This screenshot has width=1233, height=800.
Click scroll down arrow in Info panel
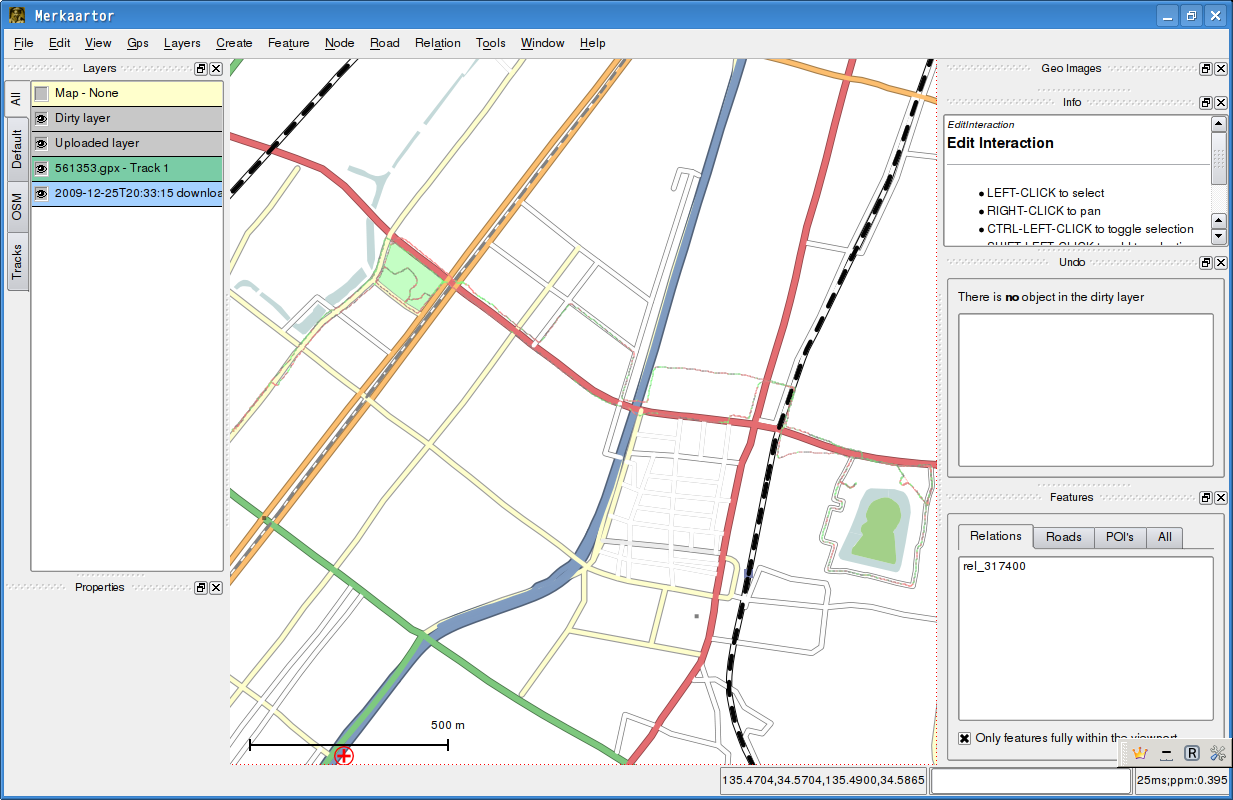[x=1218, y=237]
